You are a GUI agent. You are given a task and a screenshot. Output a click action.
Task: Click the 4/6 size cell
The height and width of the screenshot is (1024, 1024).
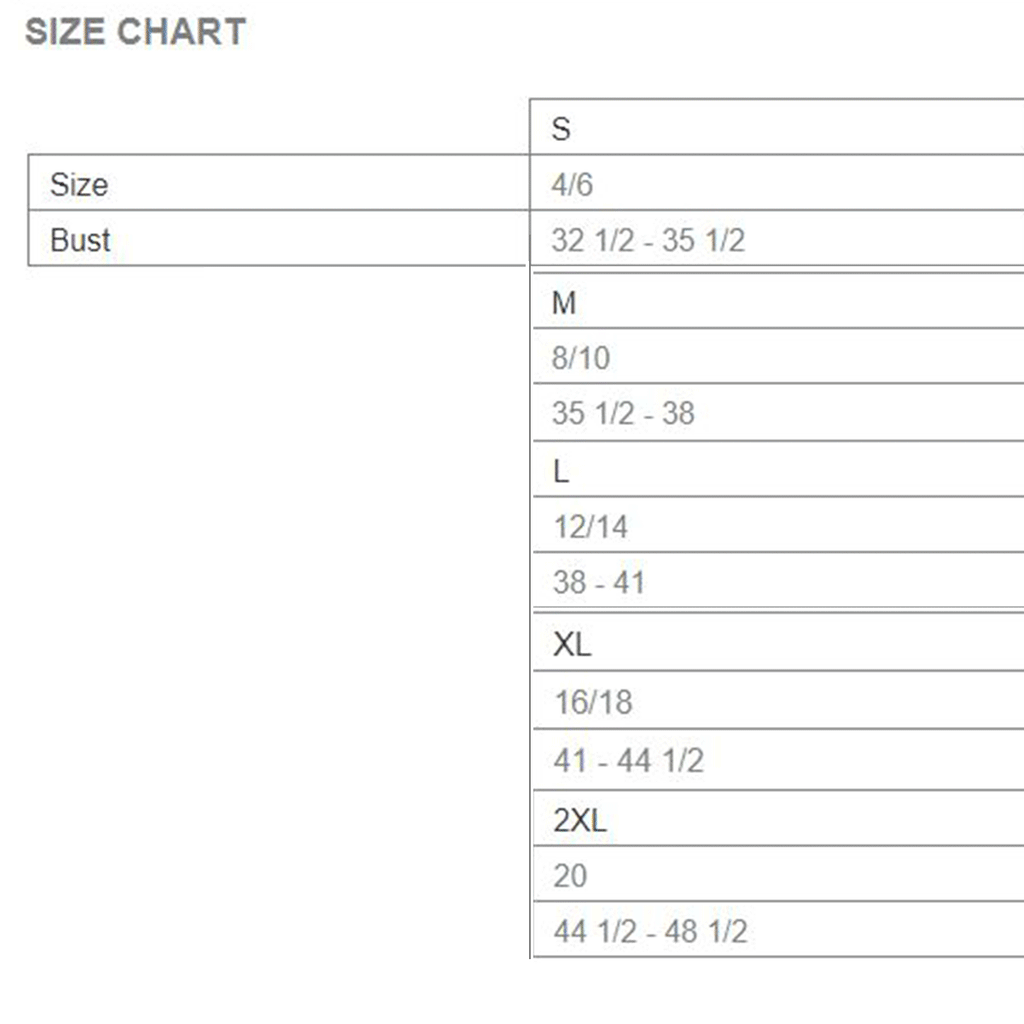(x=572, y=185)
